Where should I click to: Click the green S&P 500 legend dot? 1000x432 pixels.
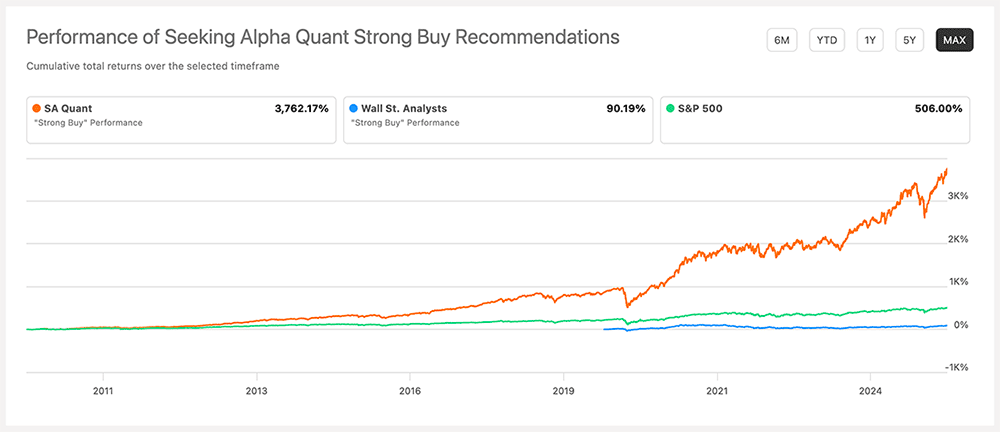click(x=670, y=107)
